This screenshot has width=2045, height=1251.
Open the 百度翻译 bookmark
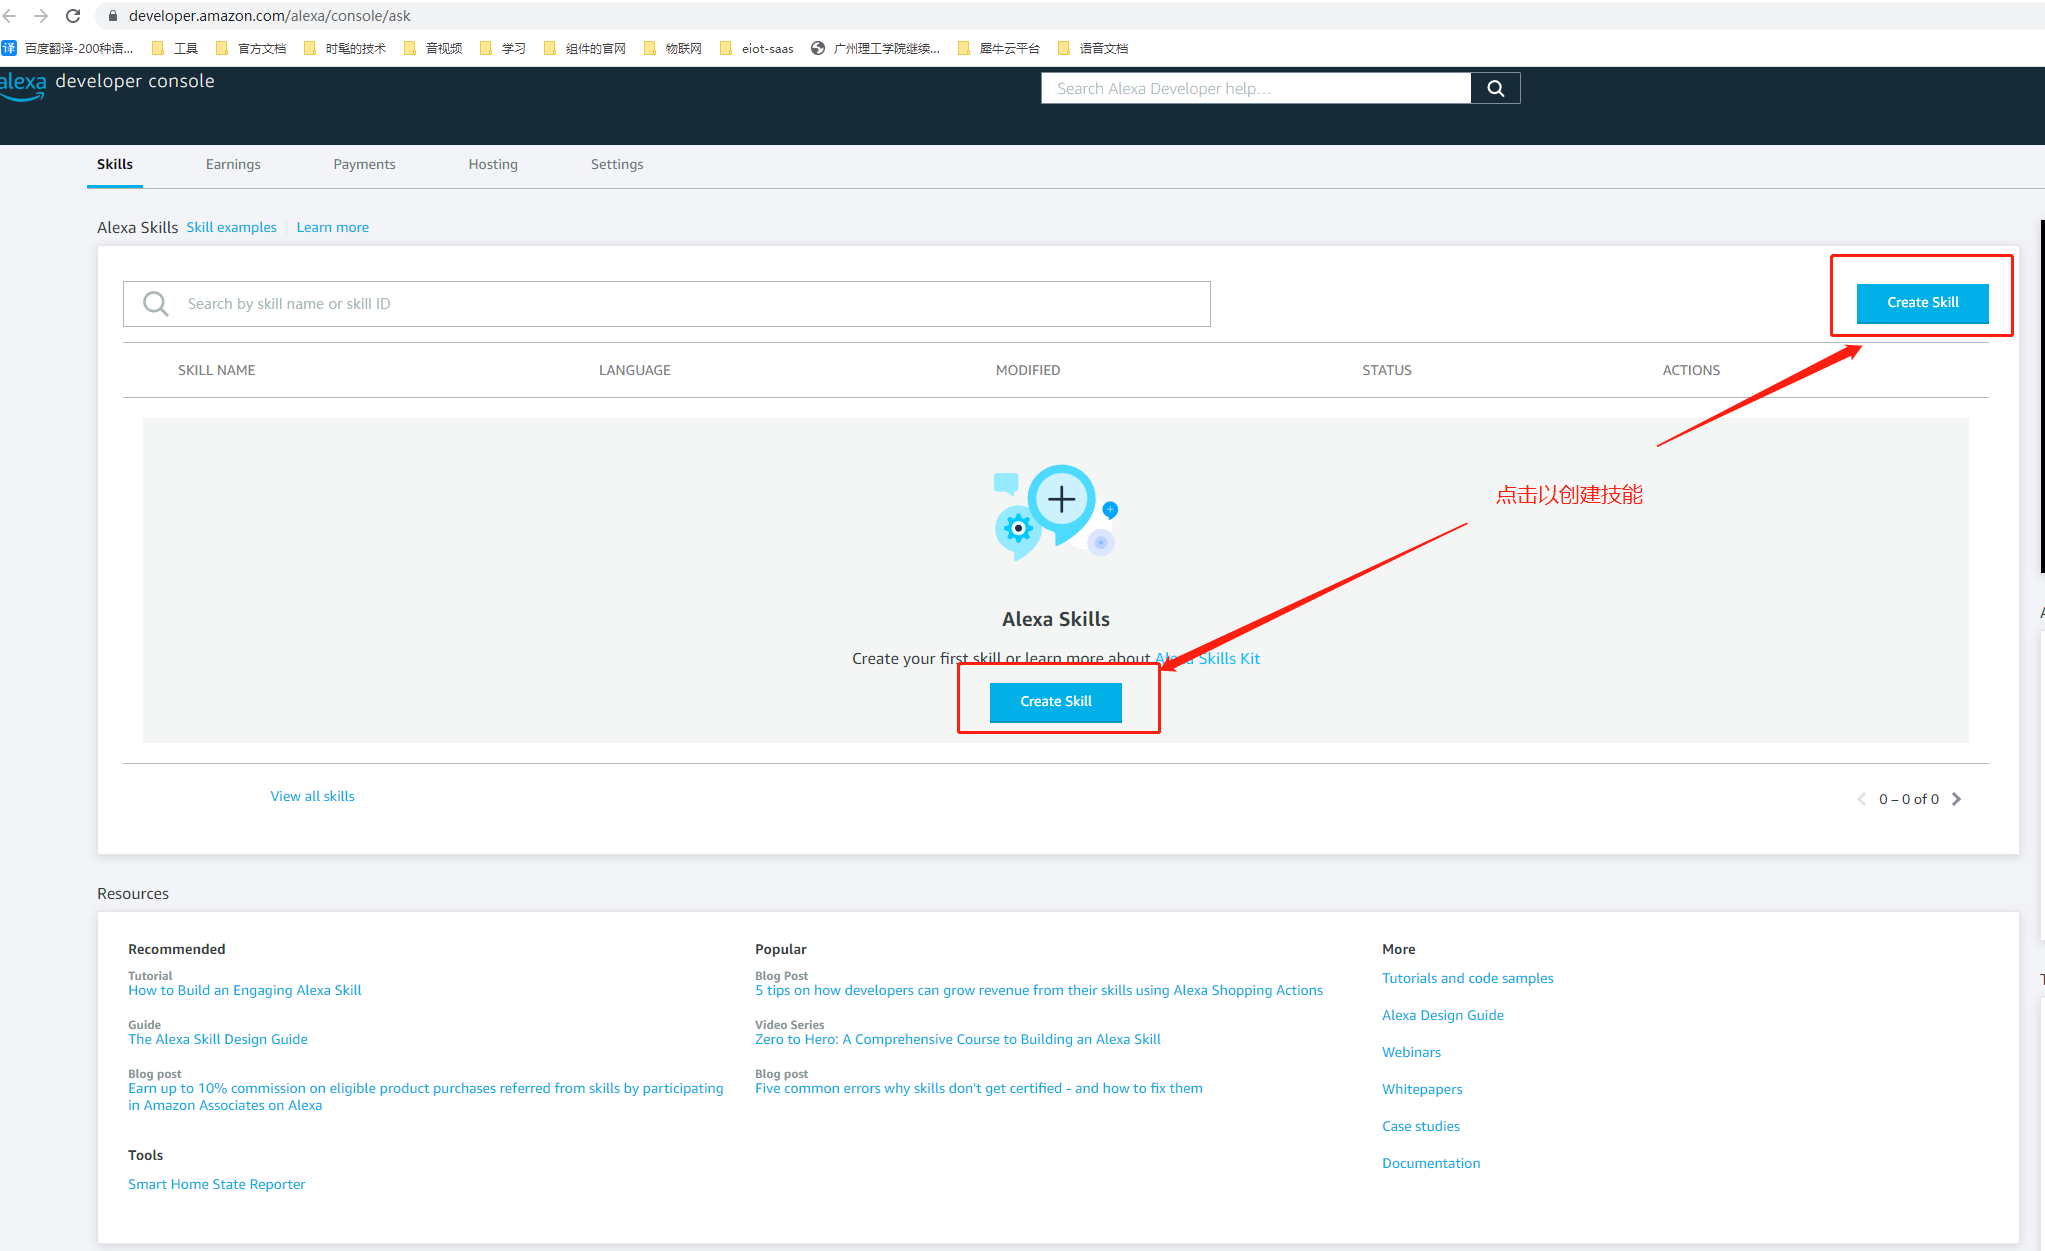pos(67,48)
